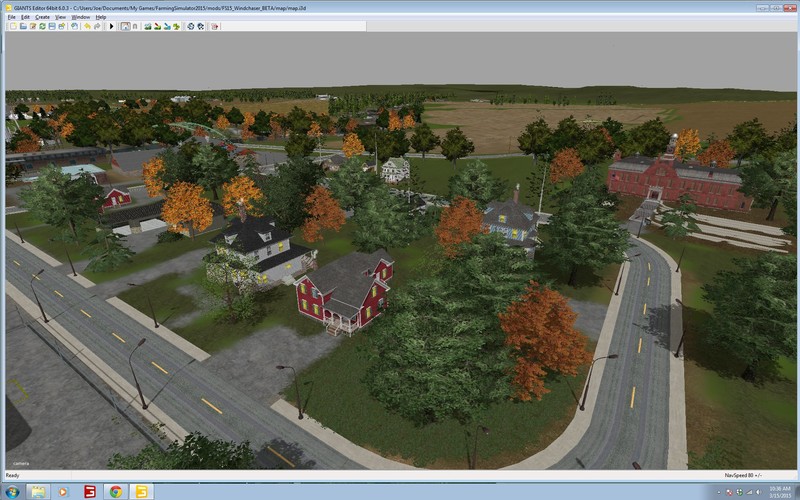Image resolution: width=800 pixels, height=500 pixels.
Task: Open the View menu
Action: point(61,17)
